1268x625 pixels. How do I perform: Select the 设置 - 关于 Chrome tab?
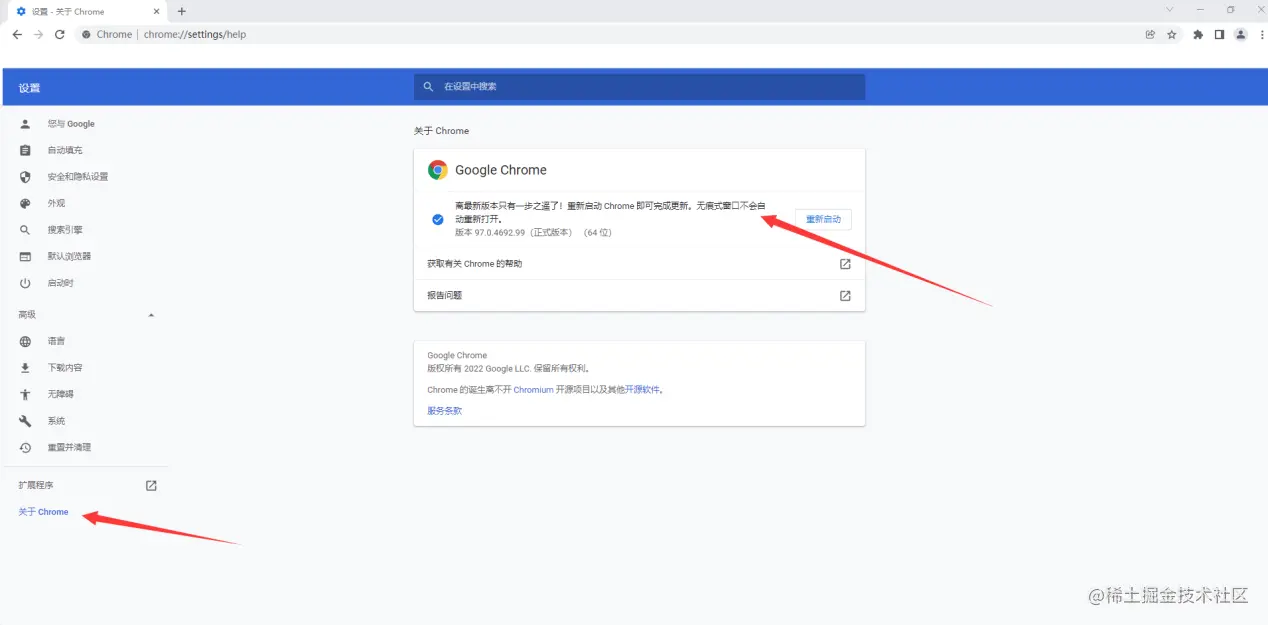coord(88,11)
